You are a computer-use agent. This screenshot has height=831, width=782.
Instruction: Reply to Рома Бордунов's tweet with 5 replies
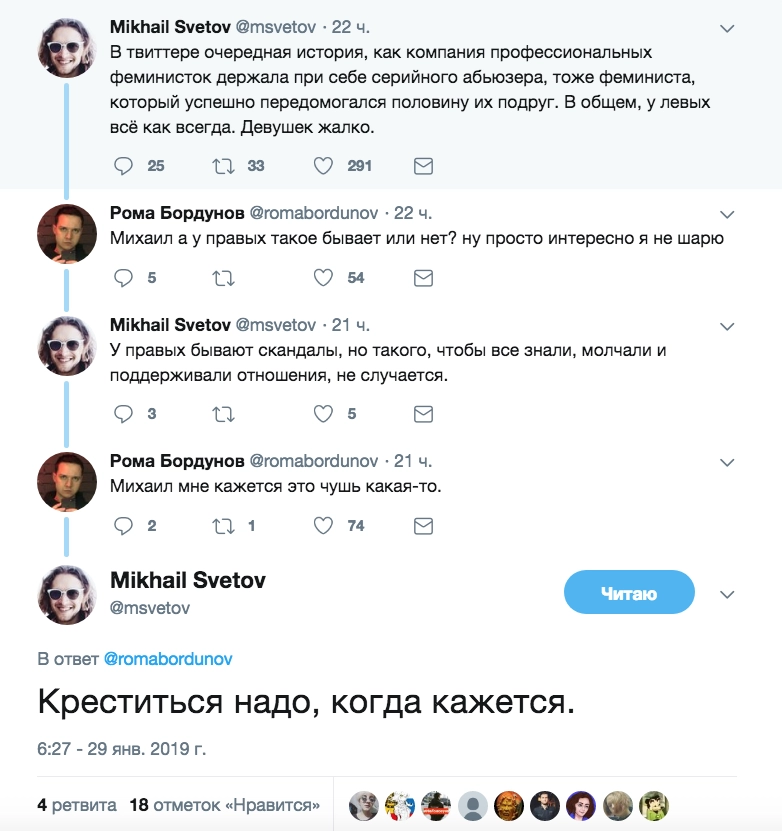click(x=124, y=278)
